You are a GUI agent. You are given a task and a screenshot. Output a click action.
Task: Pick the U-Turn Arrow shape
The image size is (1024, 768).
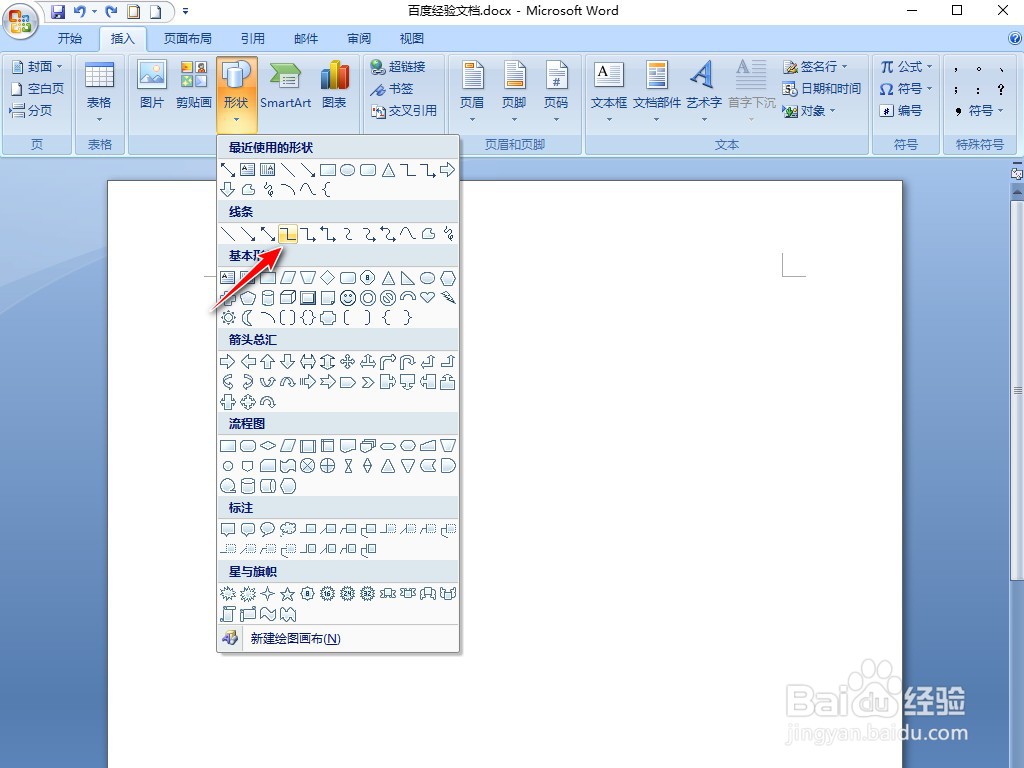pos(408,362)
